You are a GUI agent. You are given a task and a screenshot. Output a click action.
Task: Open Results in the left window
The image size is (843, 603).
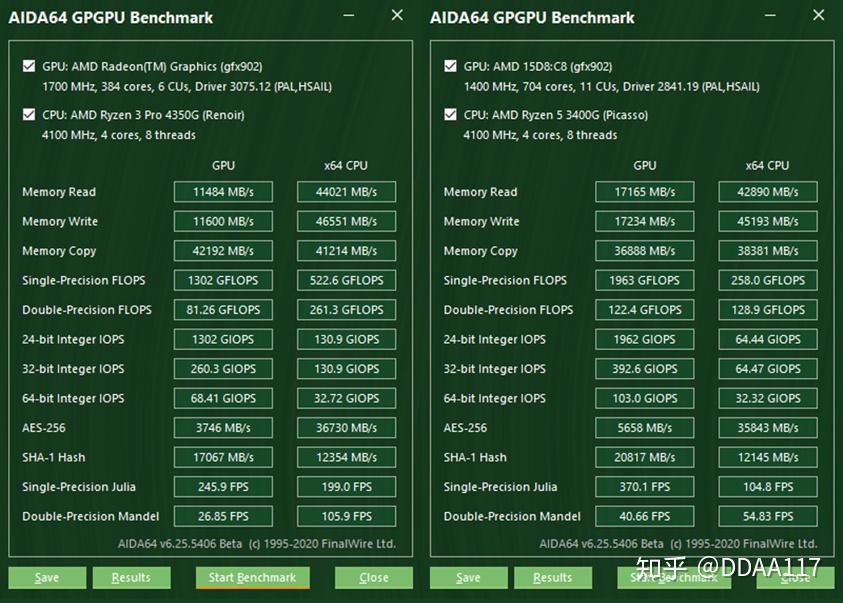[x=131, y=577]
